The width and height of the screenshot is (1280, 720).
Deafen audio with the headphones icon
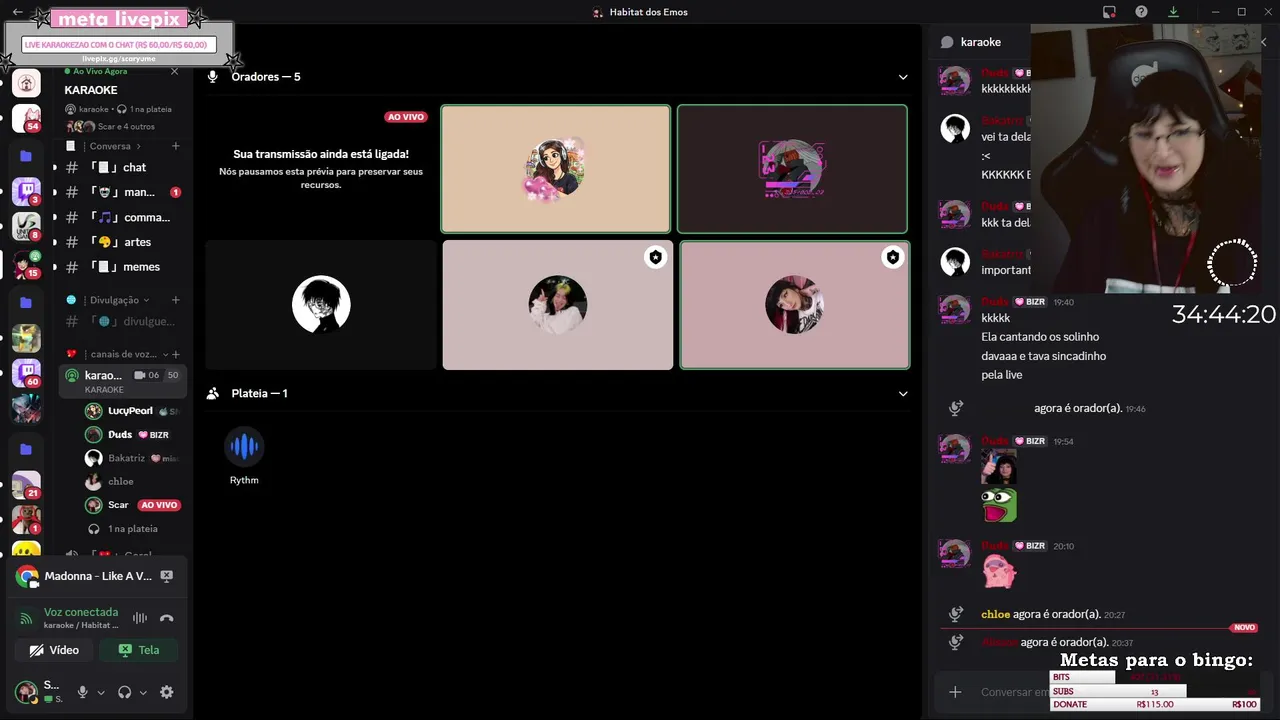click(125, 692)
